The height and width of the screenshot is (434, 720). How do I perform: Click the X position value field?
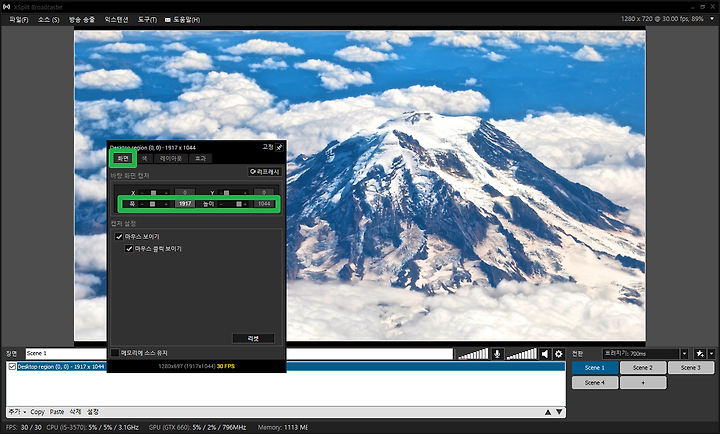pyautogui.click(x=185, y=192)
